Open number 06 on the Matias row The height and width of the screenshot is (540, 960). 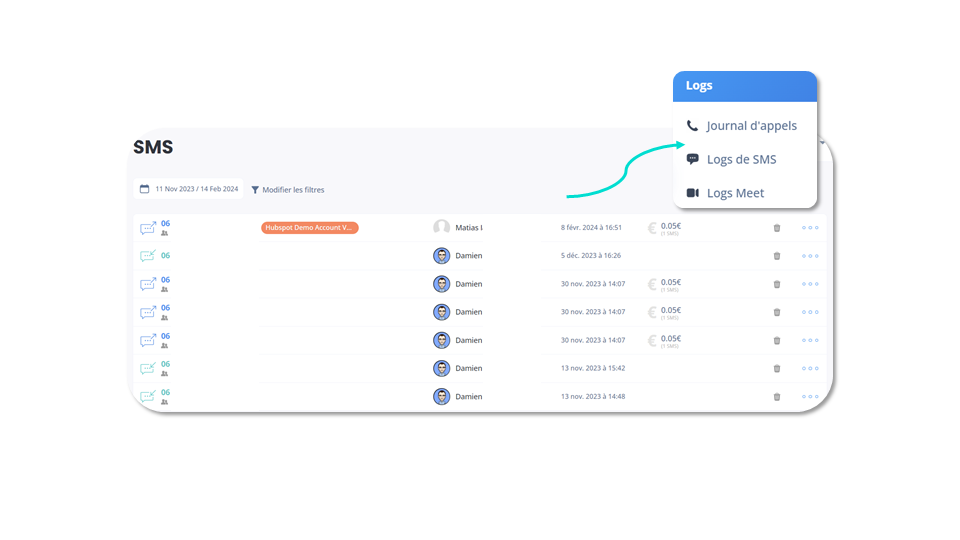tap(165, 223)
